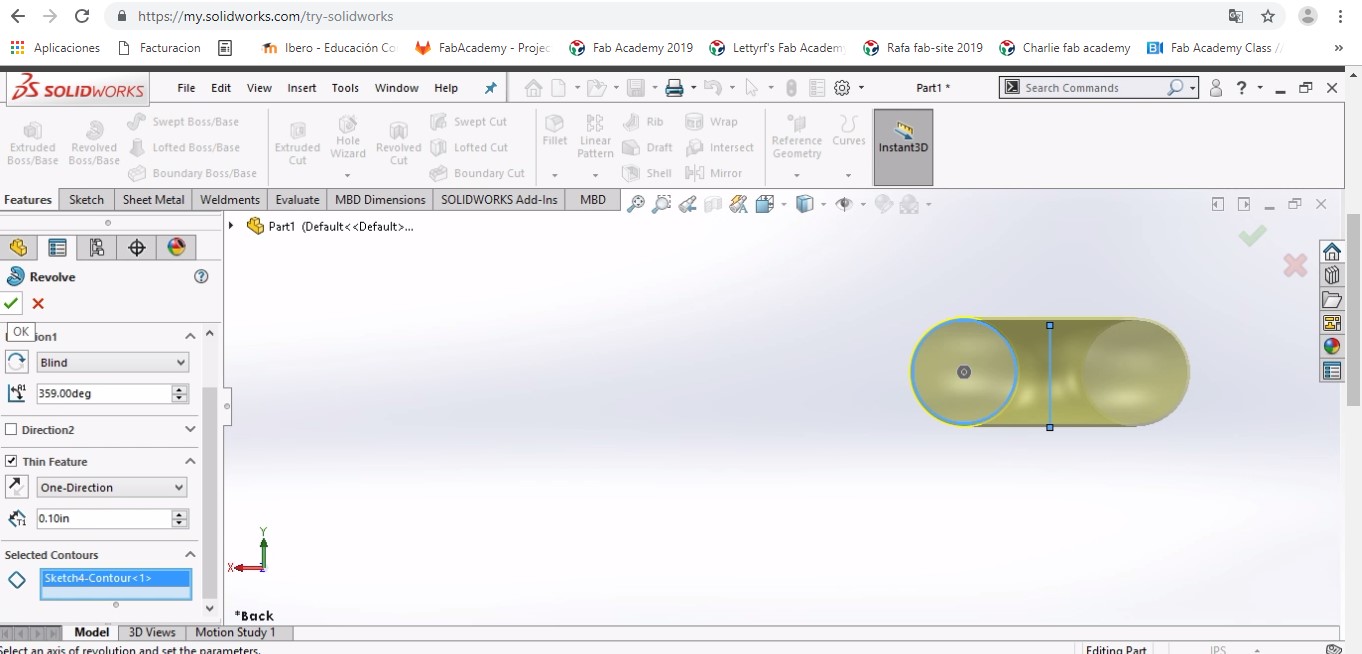Open the One-Direction thin type dropdown
Viewport: 1362px width, 654px height.
coord(112,487)
